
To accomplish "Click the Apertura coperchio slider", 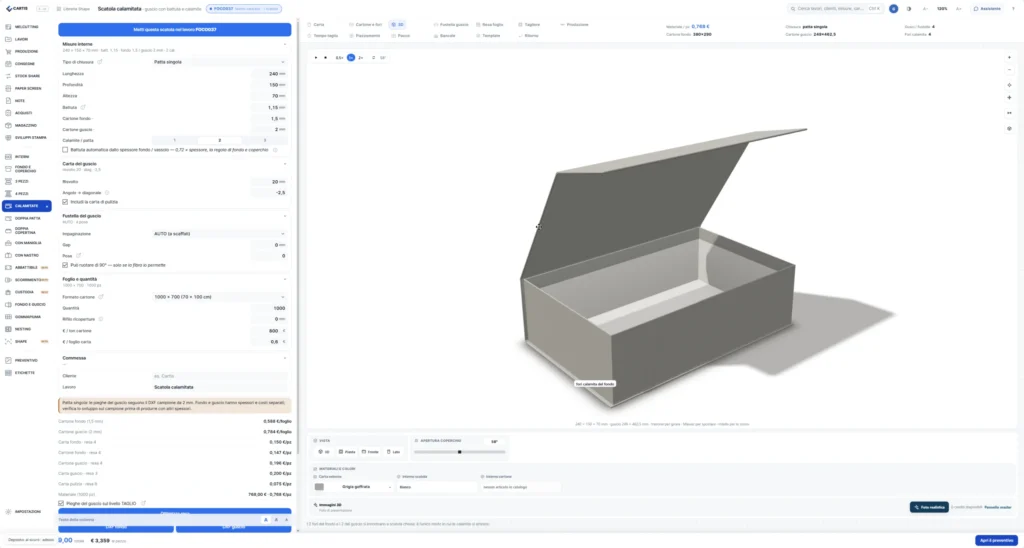I will click(460, 452).
